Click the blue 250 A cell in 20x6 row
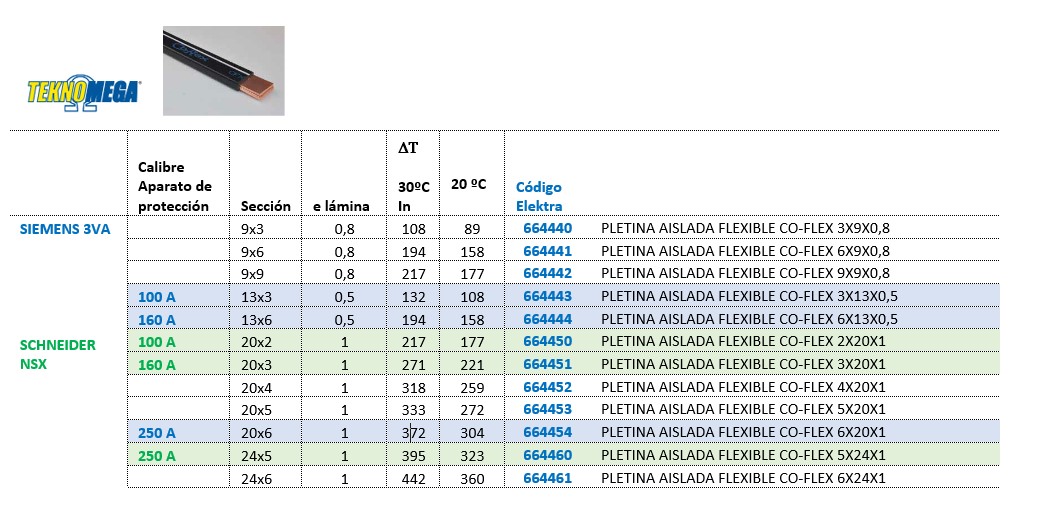 [x=156, y=433]
